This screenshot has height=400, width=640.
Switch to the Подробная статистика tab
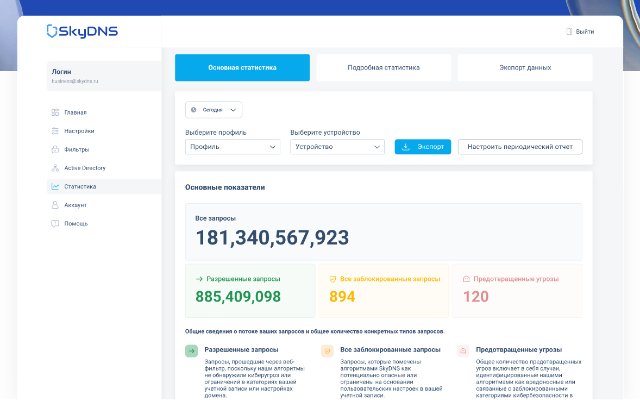pyautogui.click(x=384, y=67)
